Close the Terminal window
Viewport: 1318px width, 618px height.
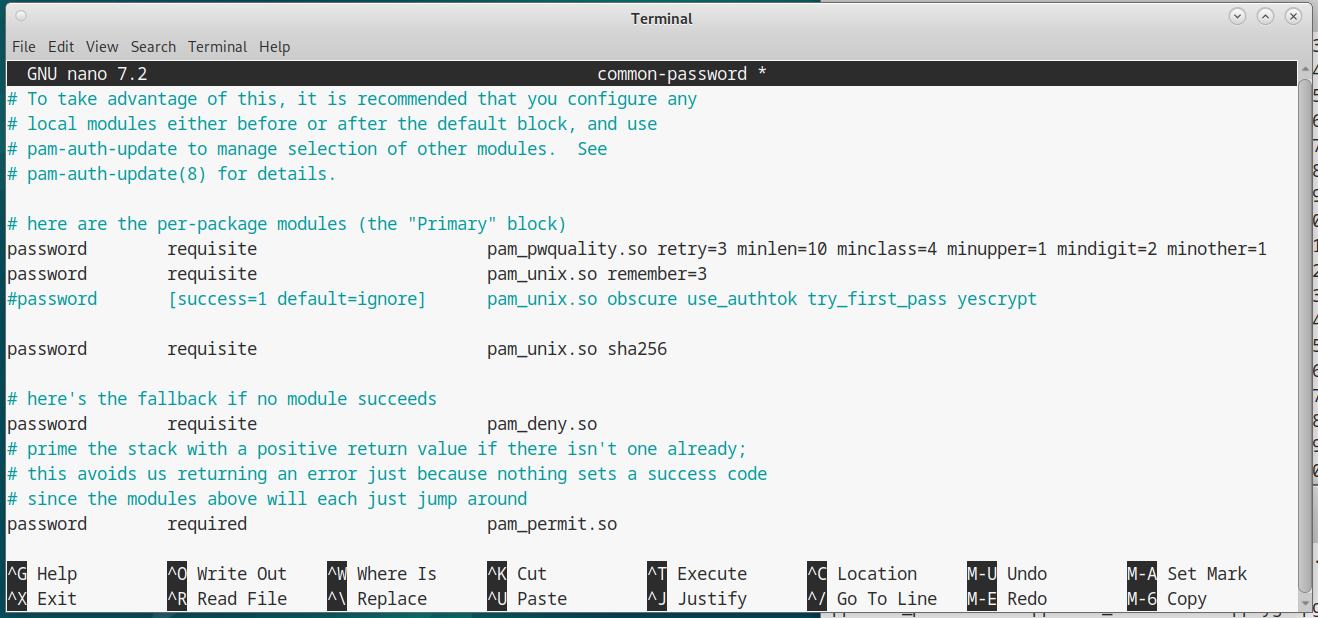pos(1294,17)
